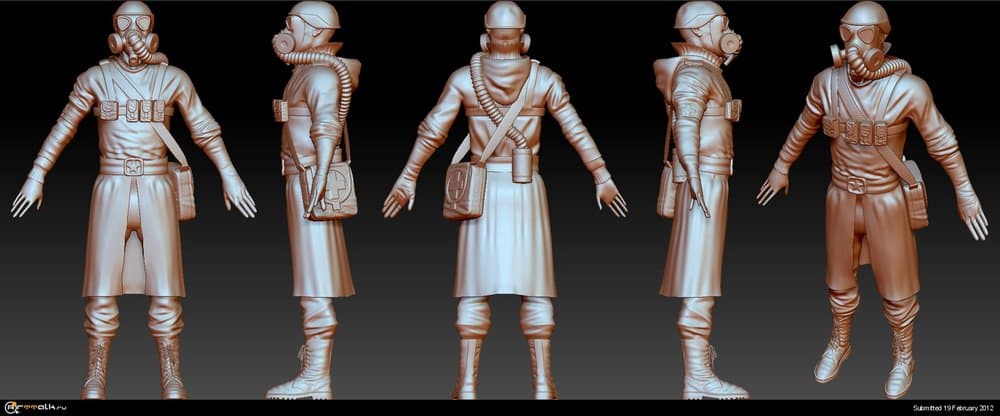
Task: Click the medic cross bag on back view figure
Action: 464,189
